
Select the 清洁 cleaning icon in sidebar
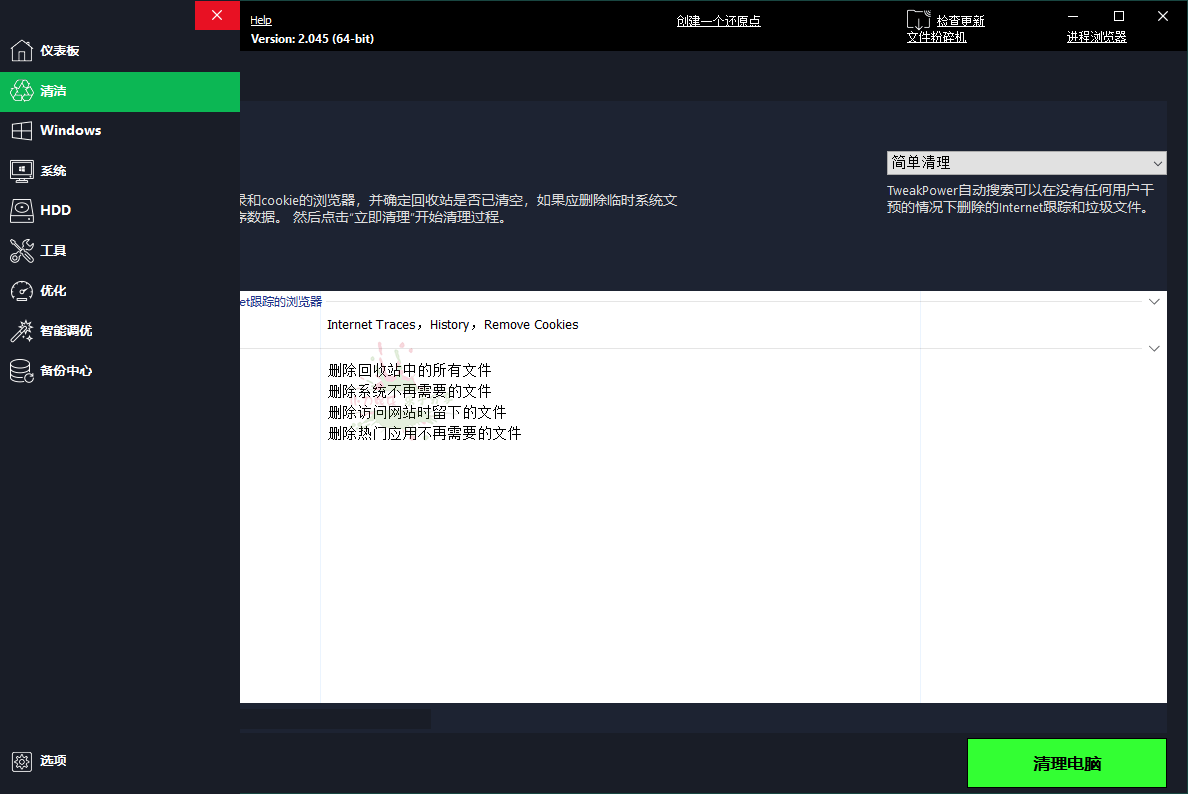coord(22,90)
